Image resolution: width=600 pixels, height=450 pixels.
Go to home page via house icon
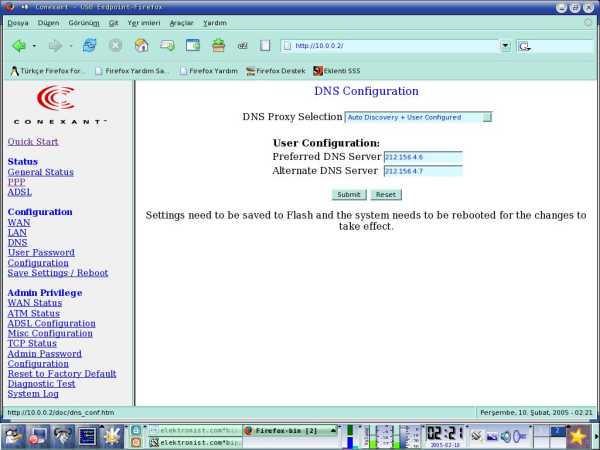click(x=141, y=45)
